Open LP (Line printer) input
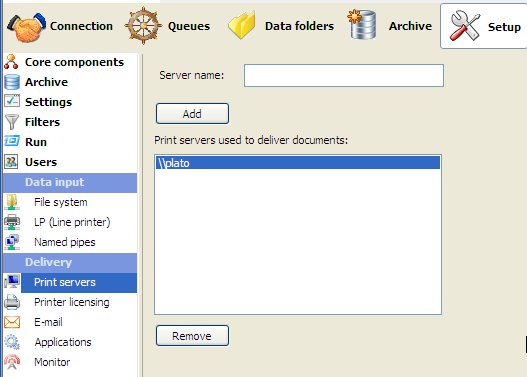This screenshot has width=527, height=377. (72, 222)
